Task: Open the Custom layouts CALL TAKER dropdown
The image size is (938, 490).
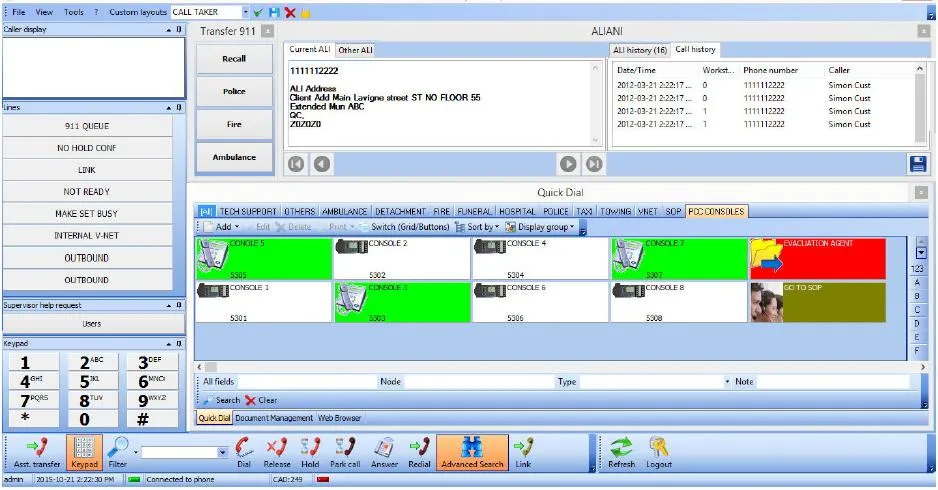Action: (x=245, y=12)
